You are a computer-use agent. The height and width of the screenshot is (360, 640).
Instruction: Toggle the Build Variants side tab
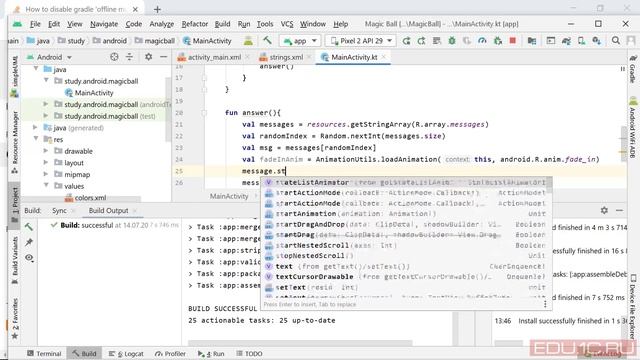15,260
